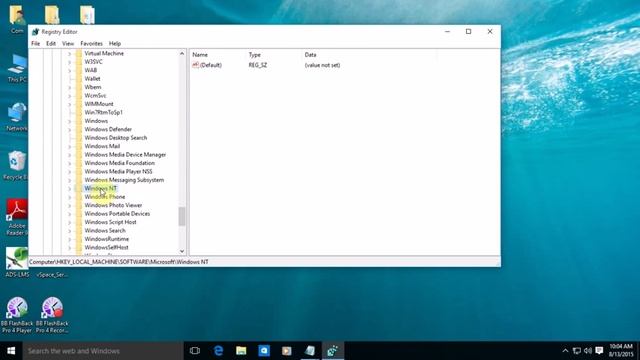Open the Edit menu
Image resolution: width=640 pixels, height=360 pixels.
tap(51, 43)
